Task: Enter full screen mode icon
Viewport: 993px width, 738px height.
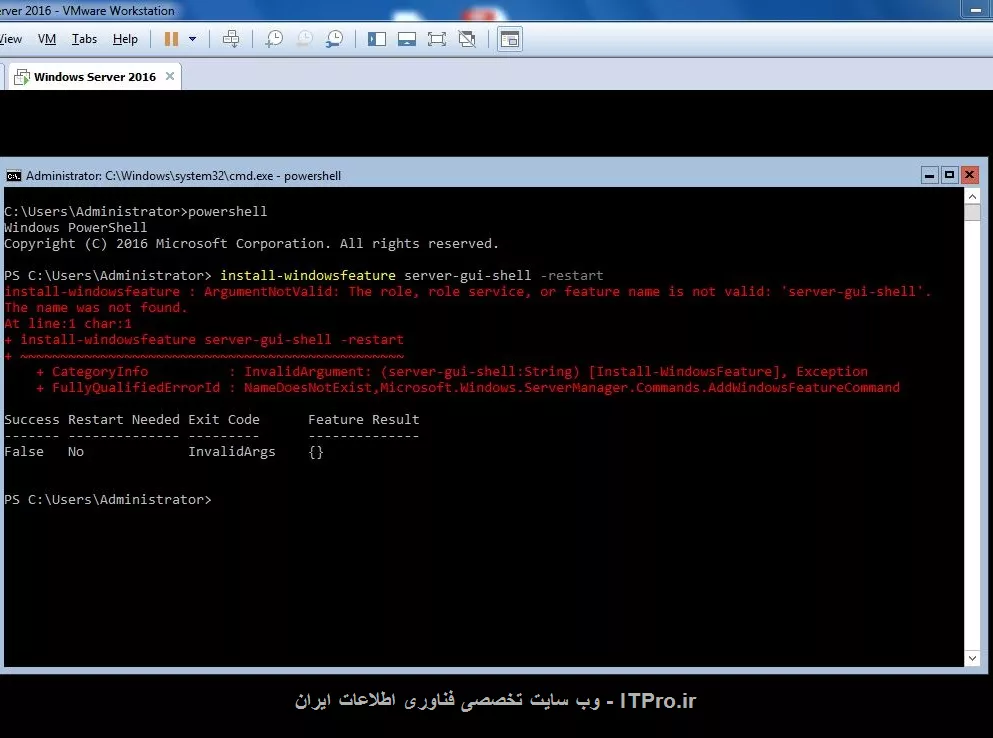Action: tap(437, 39)
